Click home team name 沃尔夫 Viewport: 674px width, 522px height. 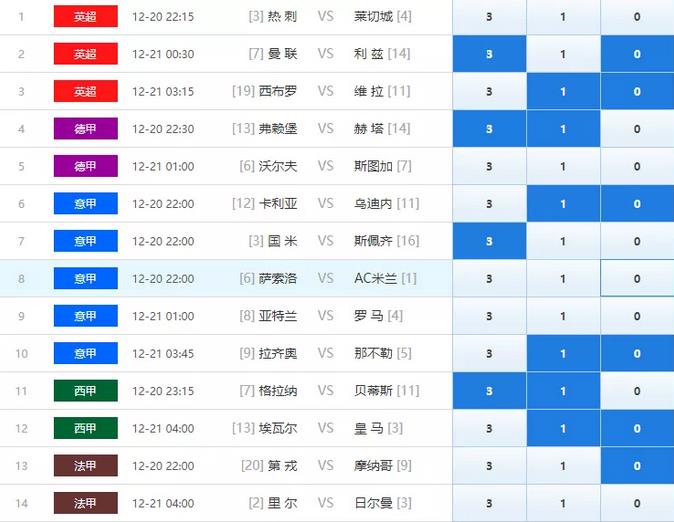[278, 166]
